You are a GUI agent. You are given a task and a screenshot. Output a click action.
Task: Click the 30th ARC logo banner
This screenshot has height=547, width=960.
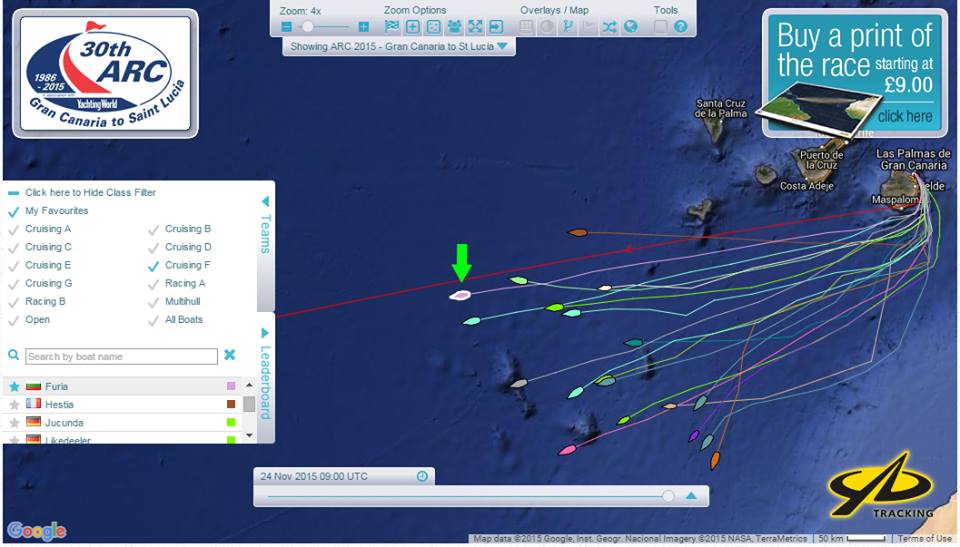pyautogui.click(x=105, y=74)
